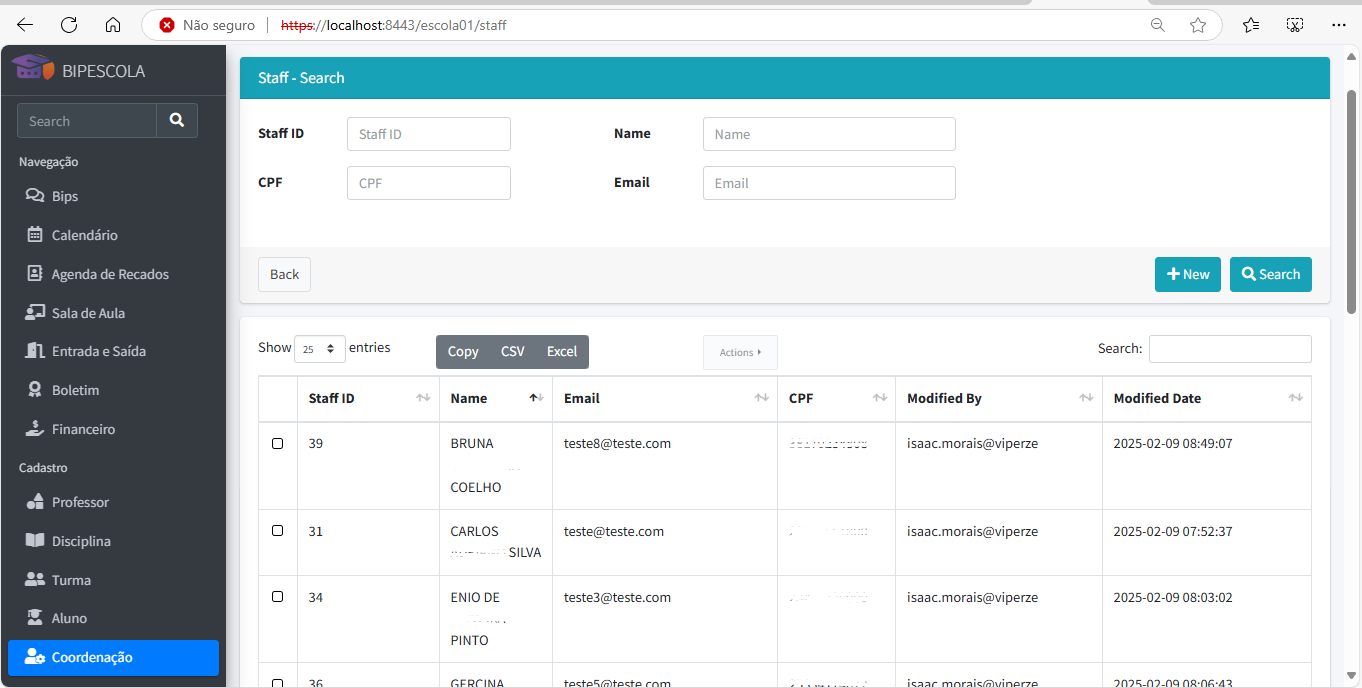This screenshot has width=1362, height=688.
Task: Select the checkbox for CARLOS row
Action: click(x=278, y=531)
